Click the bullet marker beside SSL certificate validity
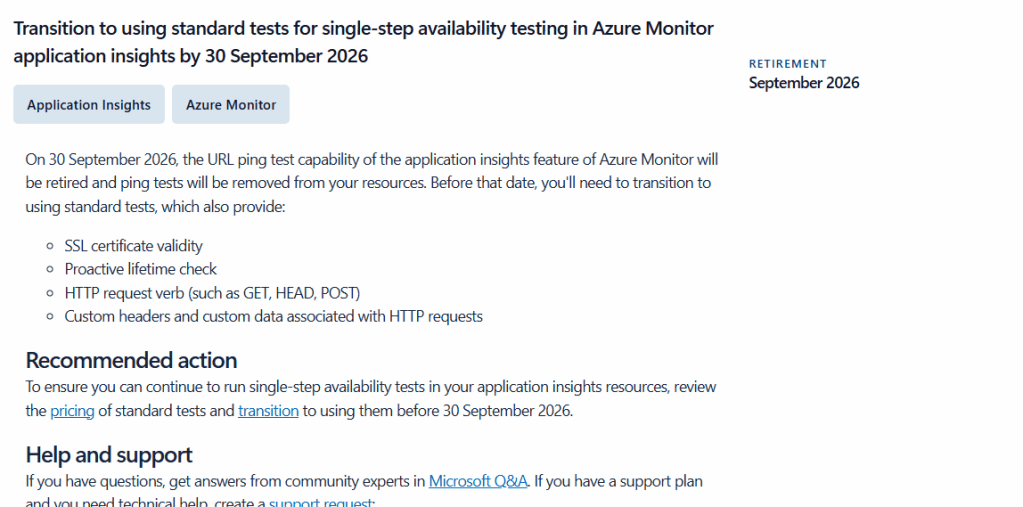This screenshot has width=1023, height=507. [51, 246]
